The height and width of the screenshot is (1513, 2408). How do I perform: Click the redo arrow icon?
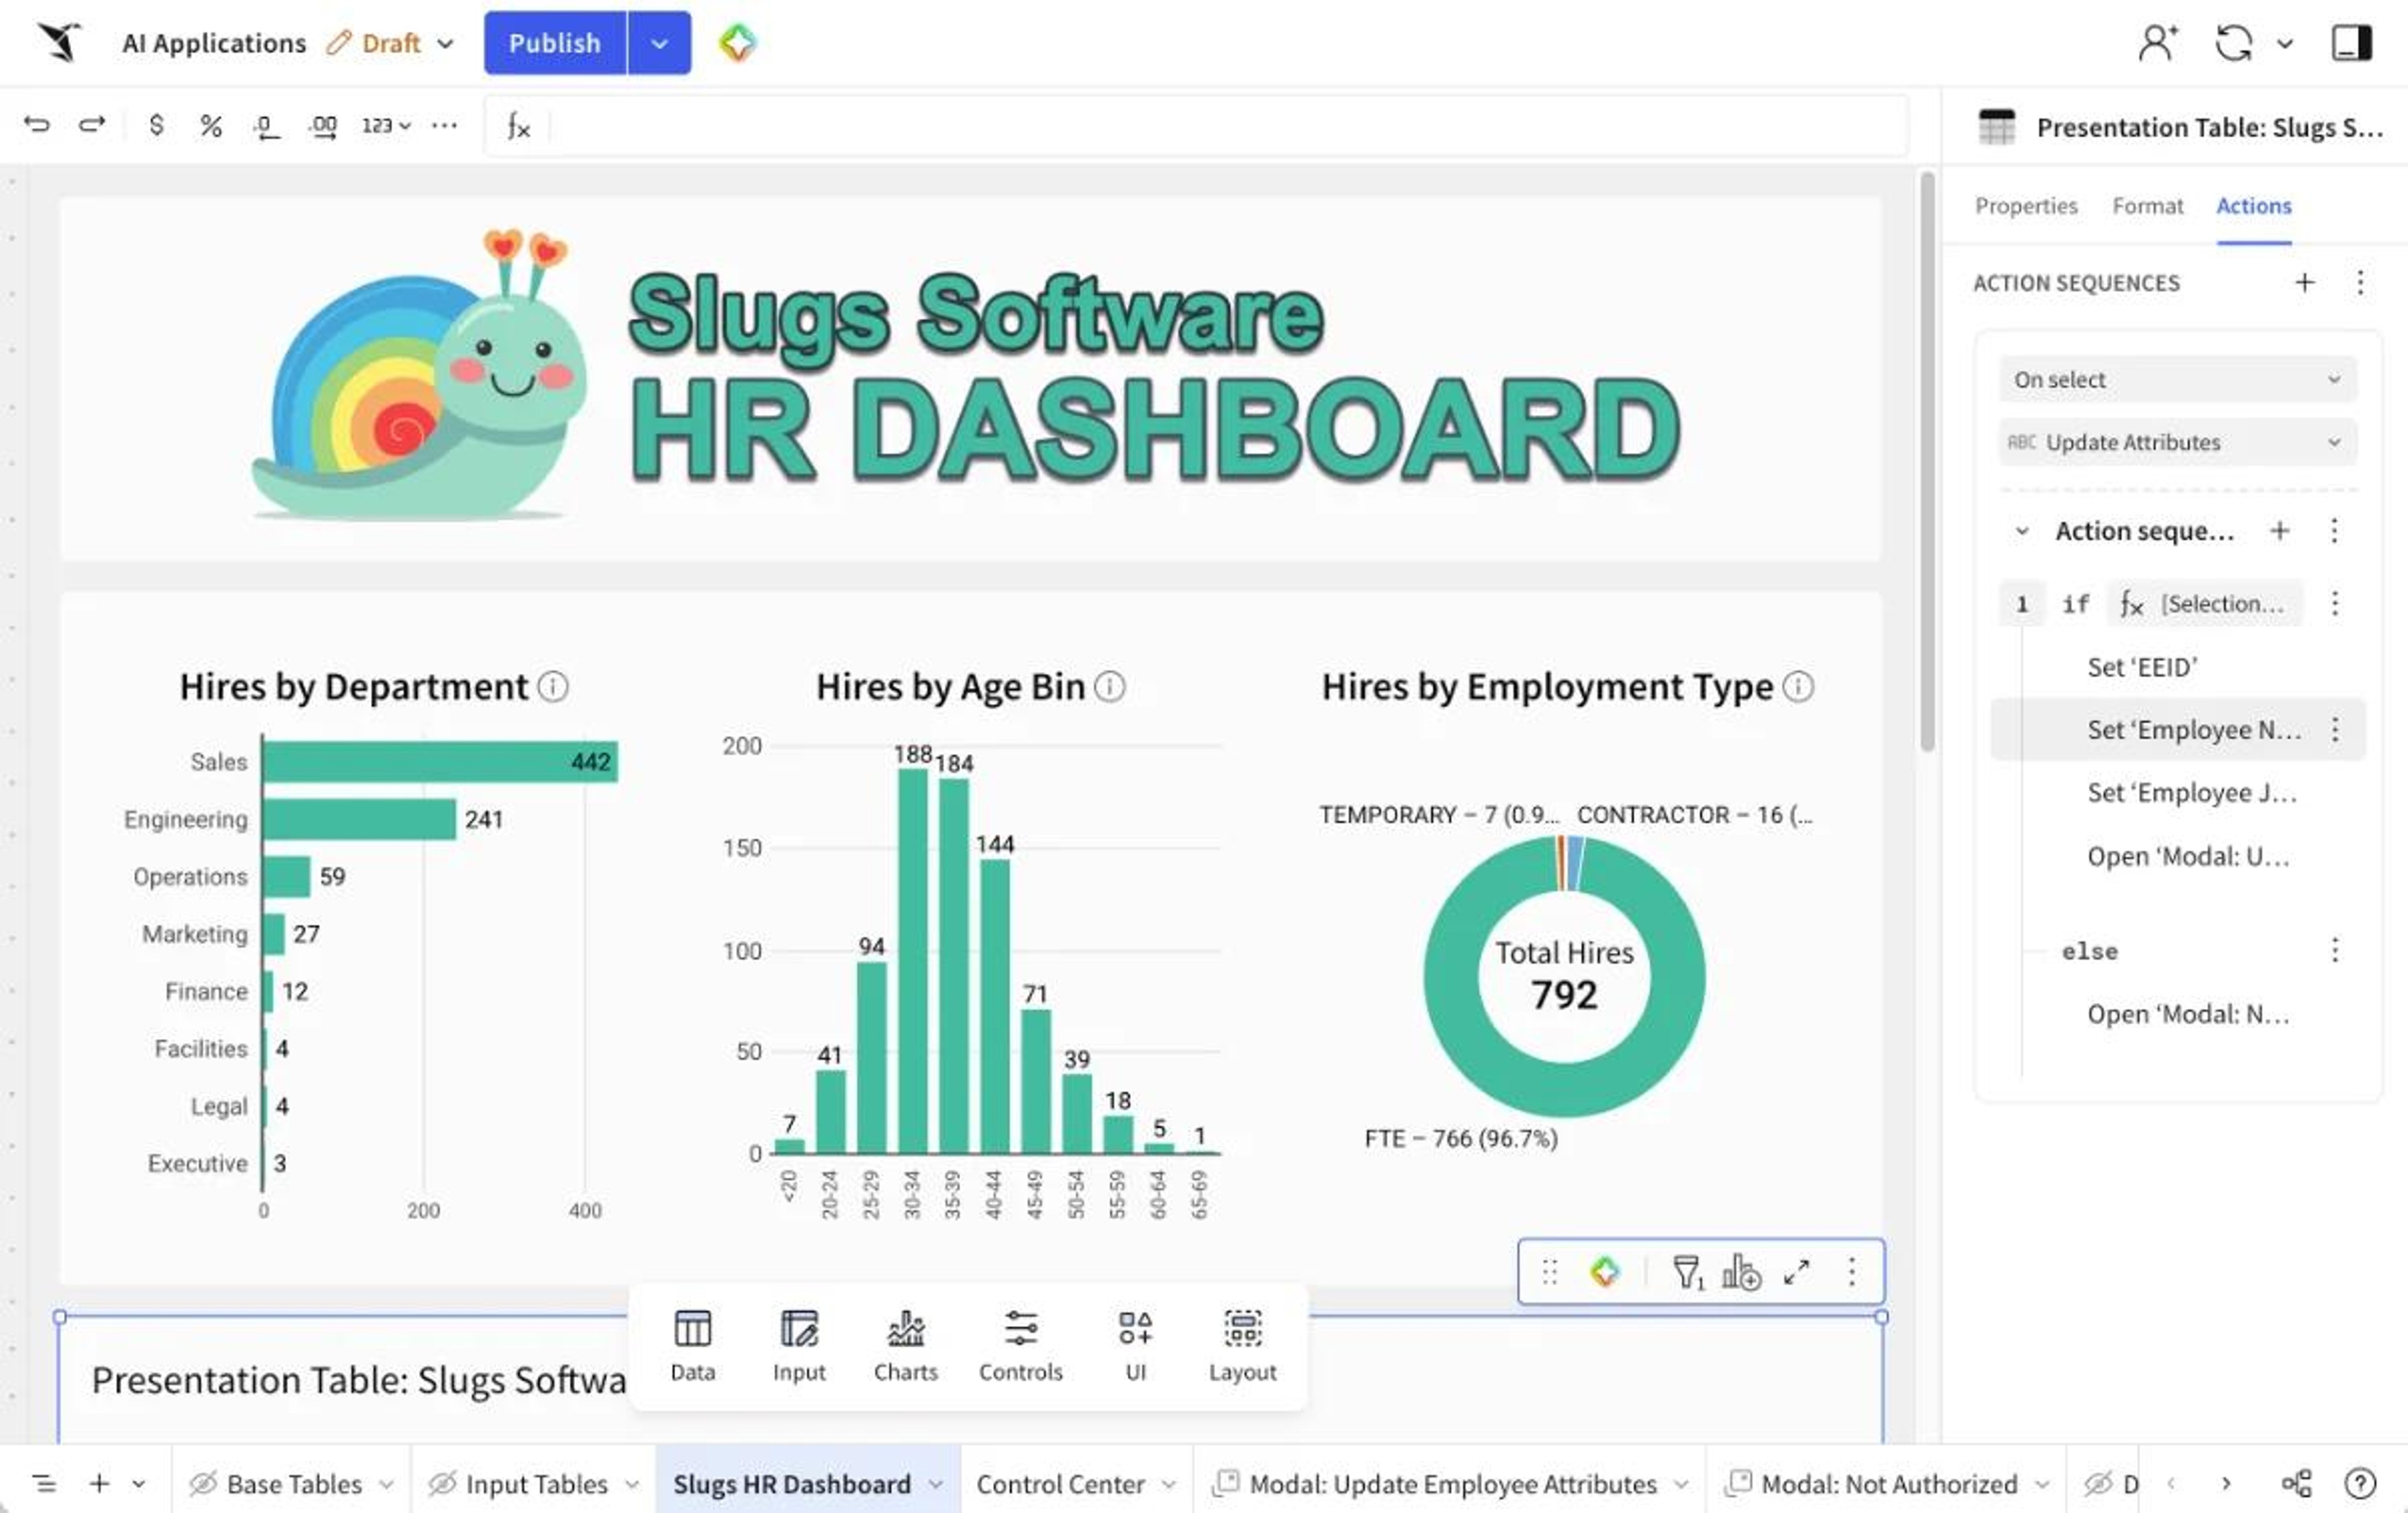coord(92,125)
